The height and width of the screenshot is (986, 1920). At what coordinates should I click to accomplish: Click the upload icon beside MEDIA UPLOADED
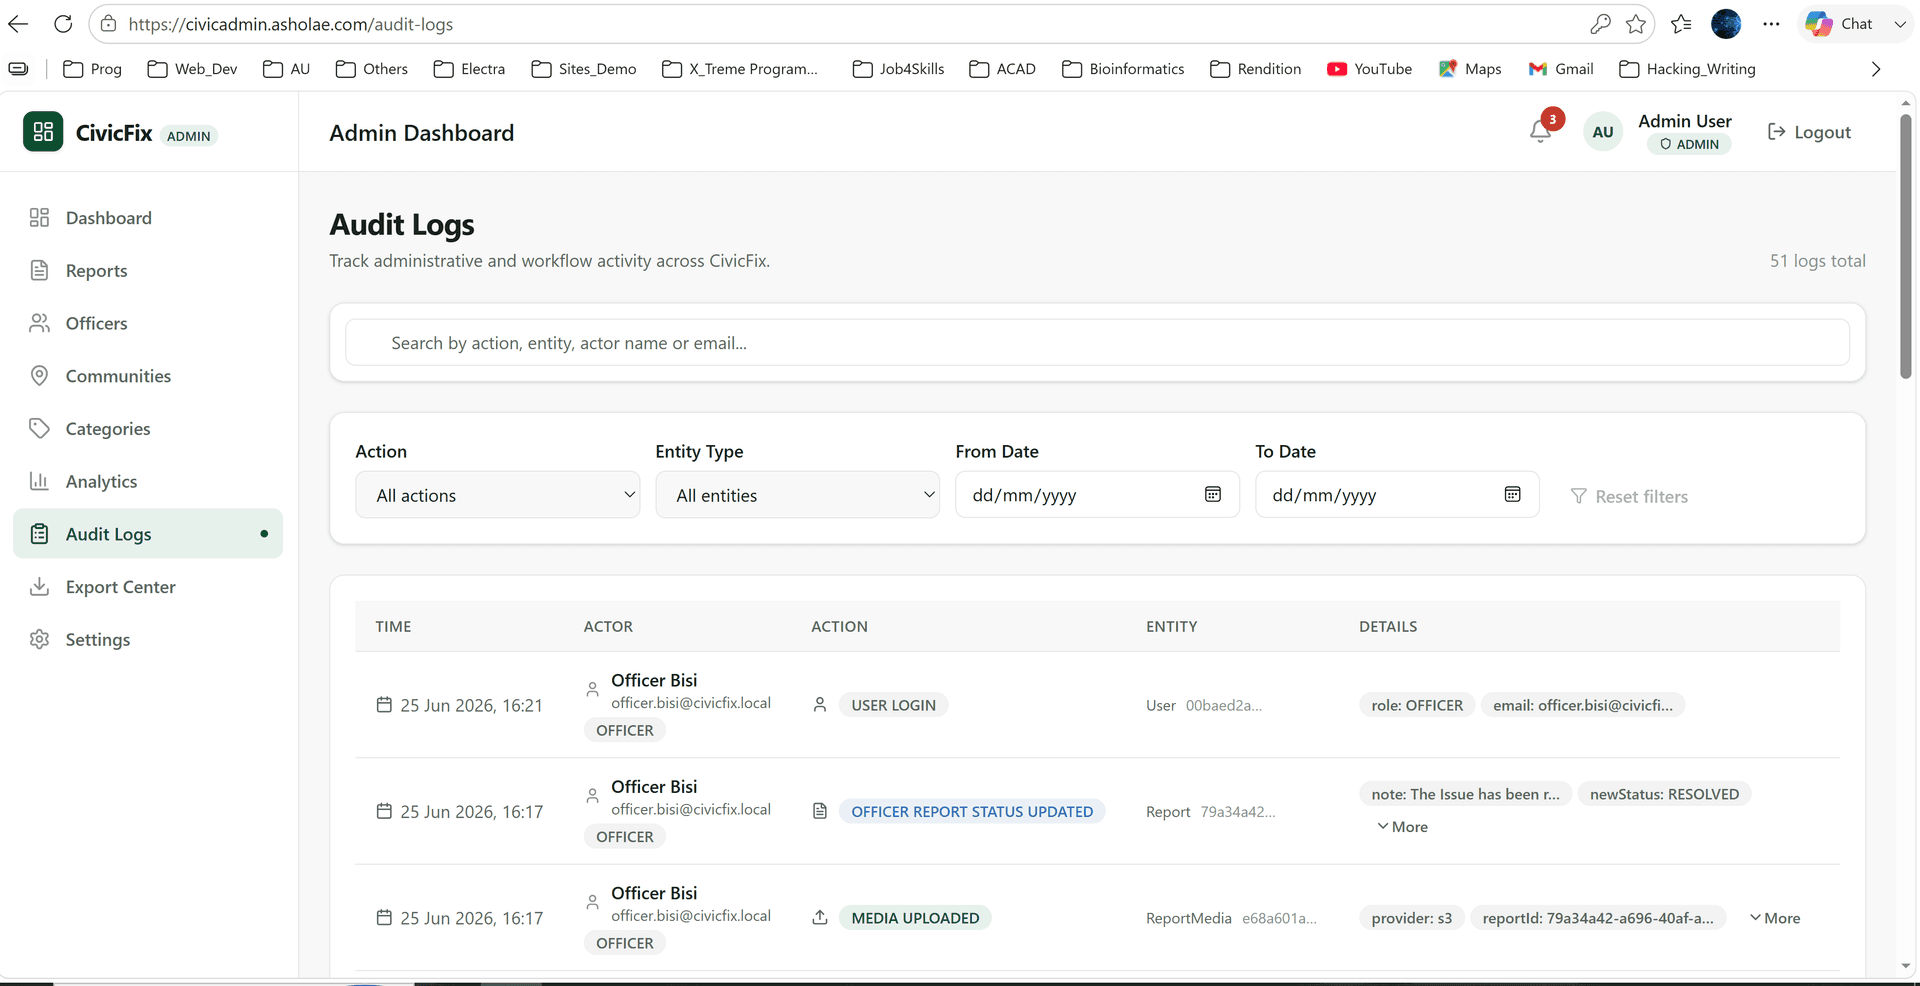point(820,917)
